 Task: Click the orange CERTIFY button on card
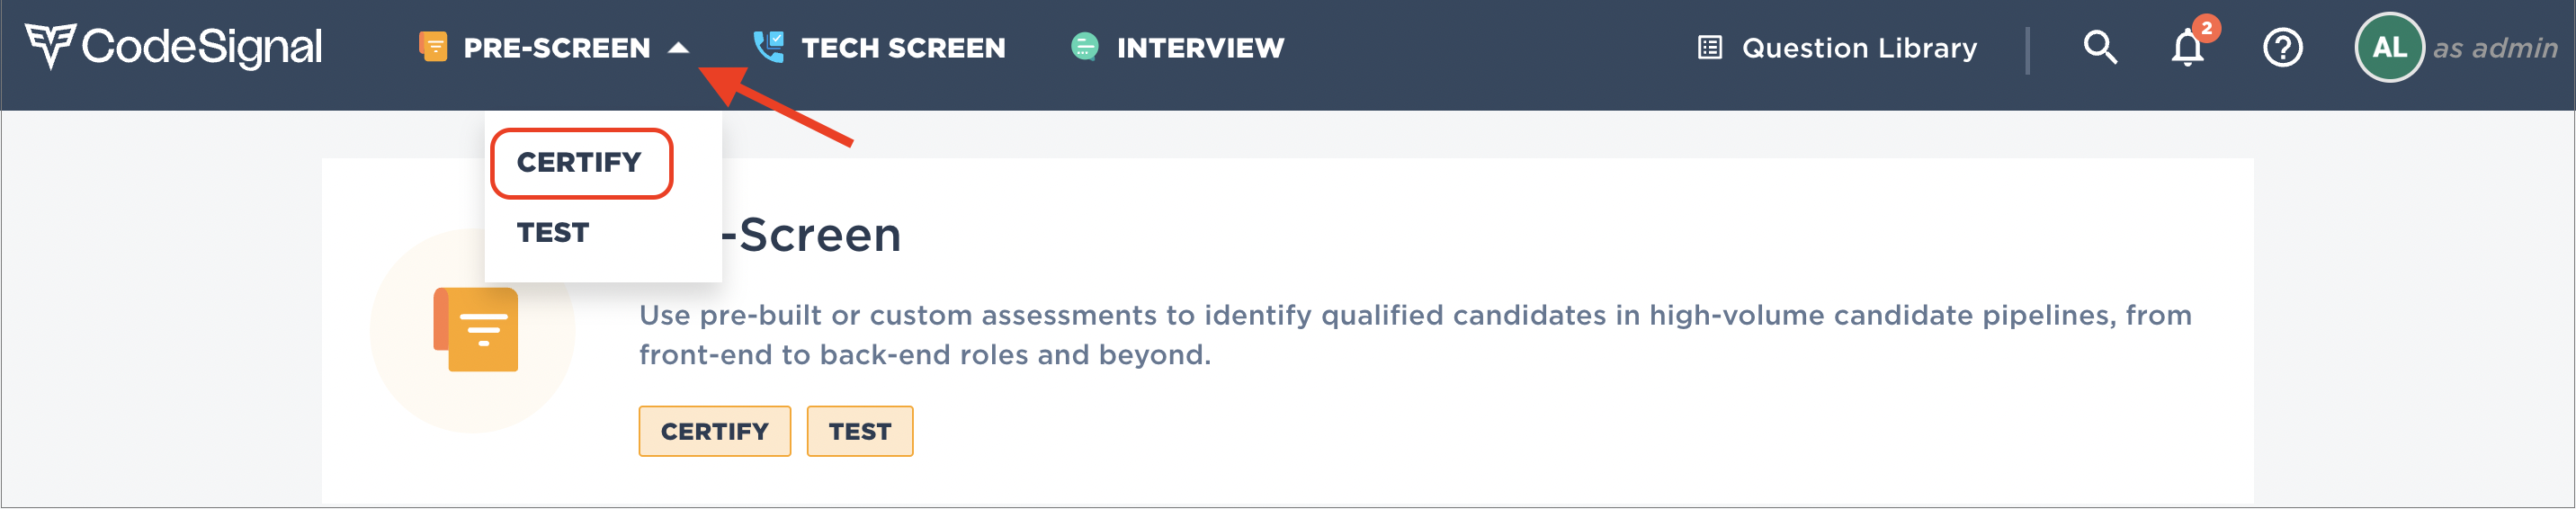(x=715, y=431)
